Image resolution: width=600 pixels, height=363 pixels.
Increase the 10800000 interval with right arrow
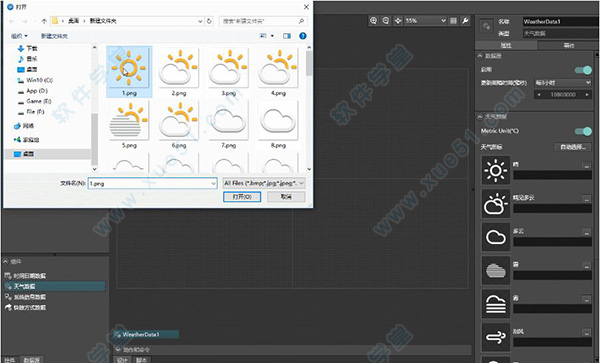click(587, 94)
